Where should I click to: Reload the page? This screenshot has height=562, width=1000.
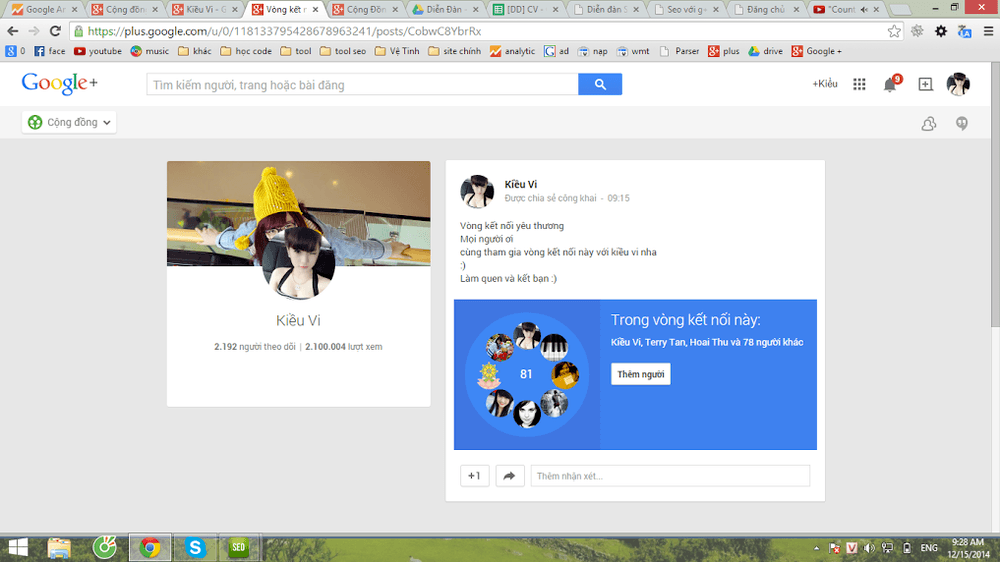(x=55, y=31)
